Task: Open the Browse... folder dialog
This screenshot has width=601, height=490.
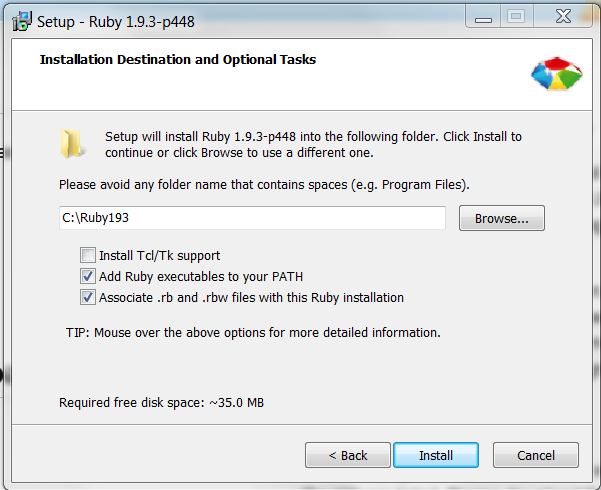Action: [502, 218]
